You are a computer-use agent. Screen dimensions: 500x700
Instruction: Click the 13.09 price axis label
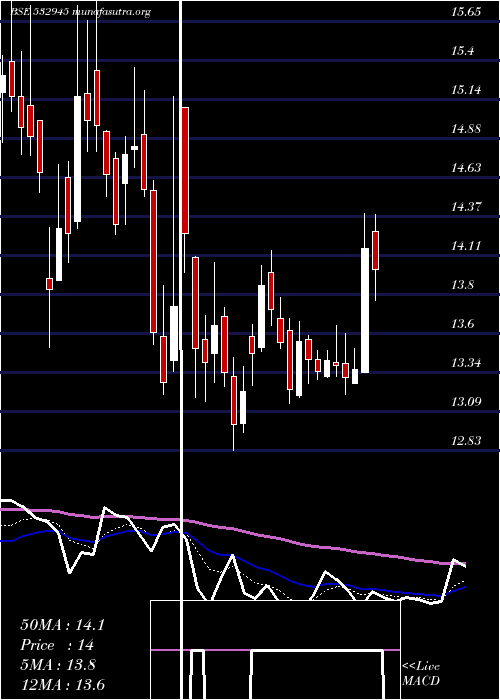pos(466,402)
